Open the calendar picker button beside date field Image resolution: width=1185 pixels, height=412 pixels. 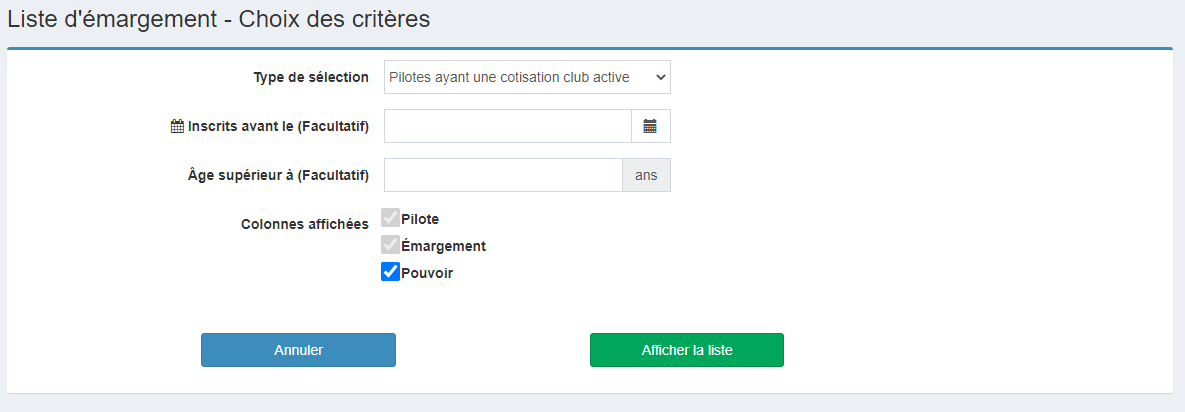click(x=650, y=126)
